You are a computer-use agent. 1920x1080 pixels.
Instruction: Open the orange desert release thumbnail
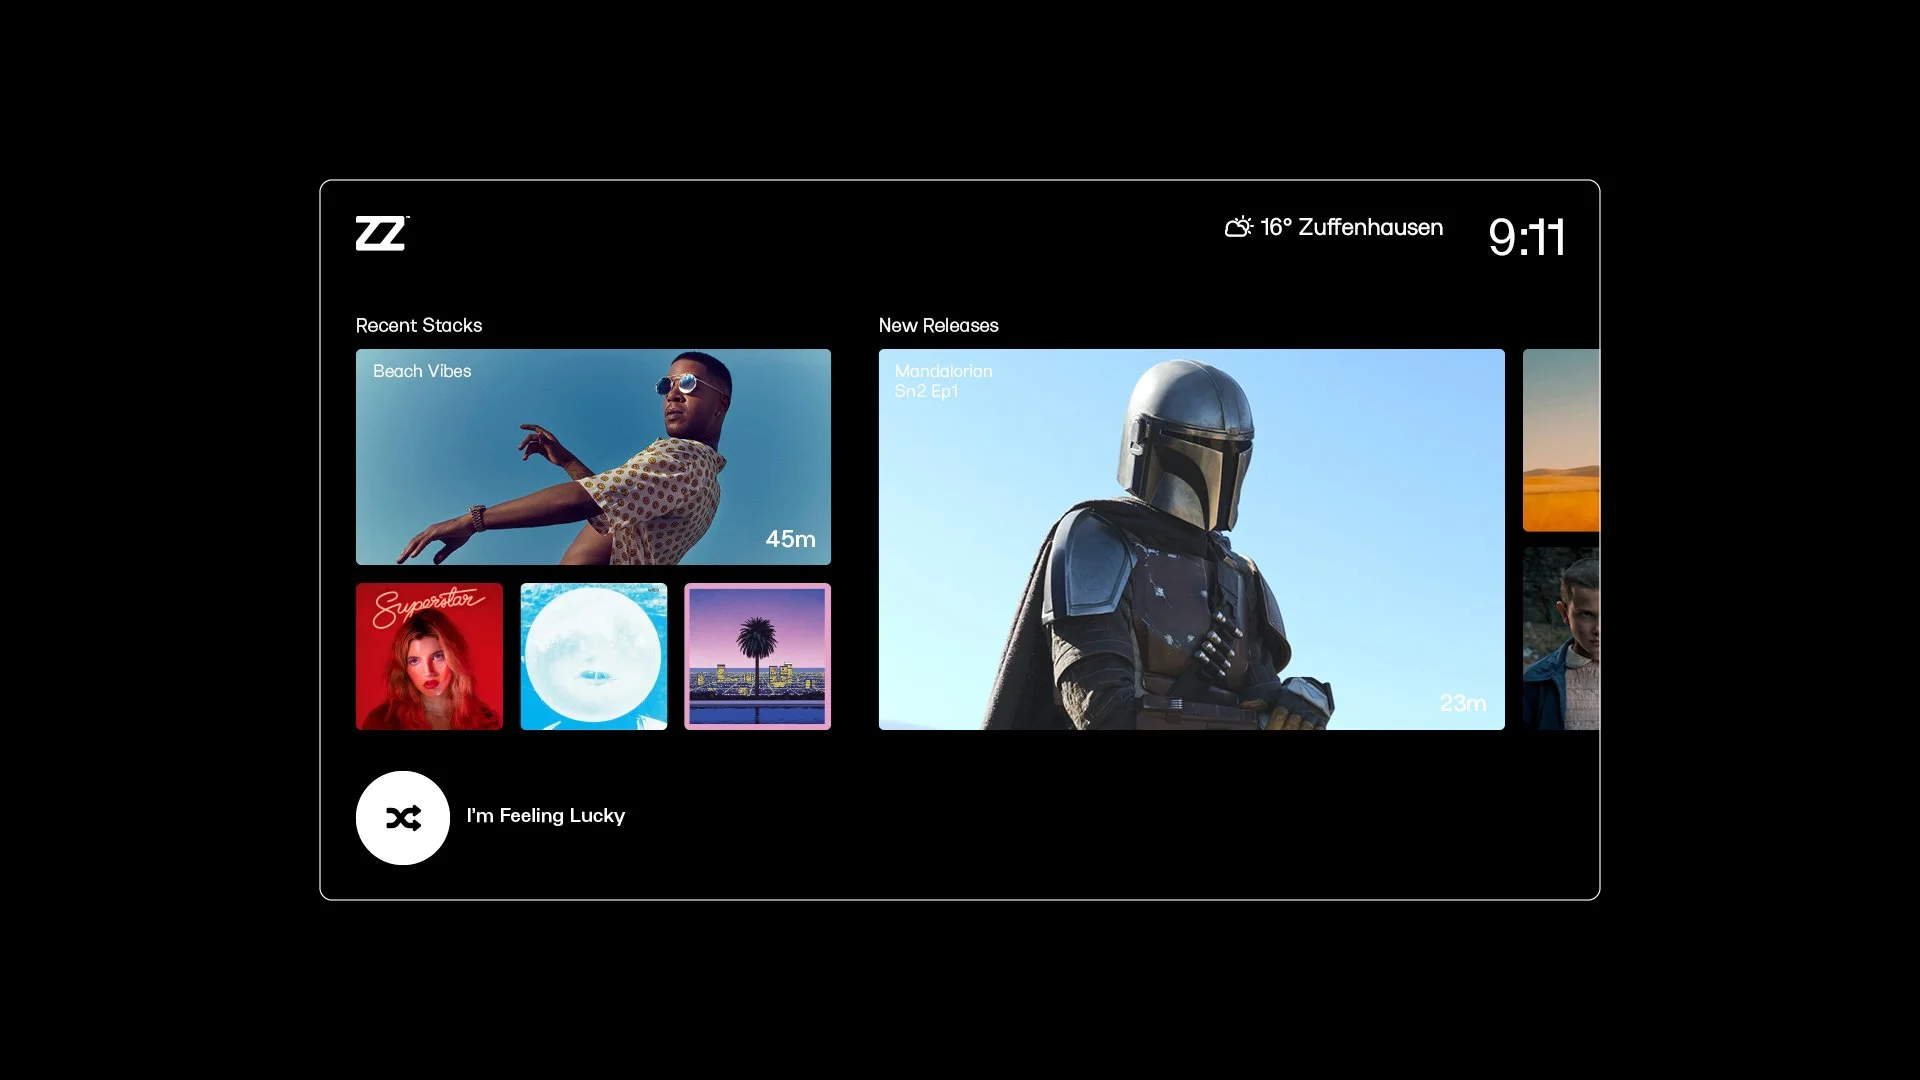pos(1561,440)
